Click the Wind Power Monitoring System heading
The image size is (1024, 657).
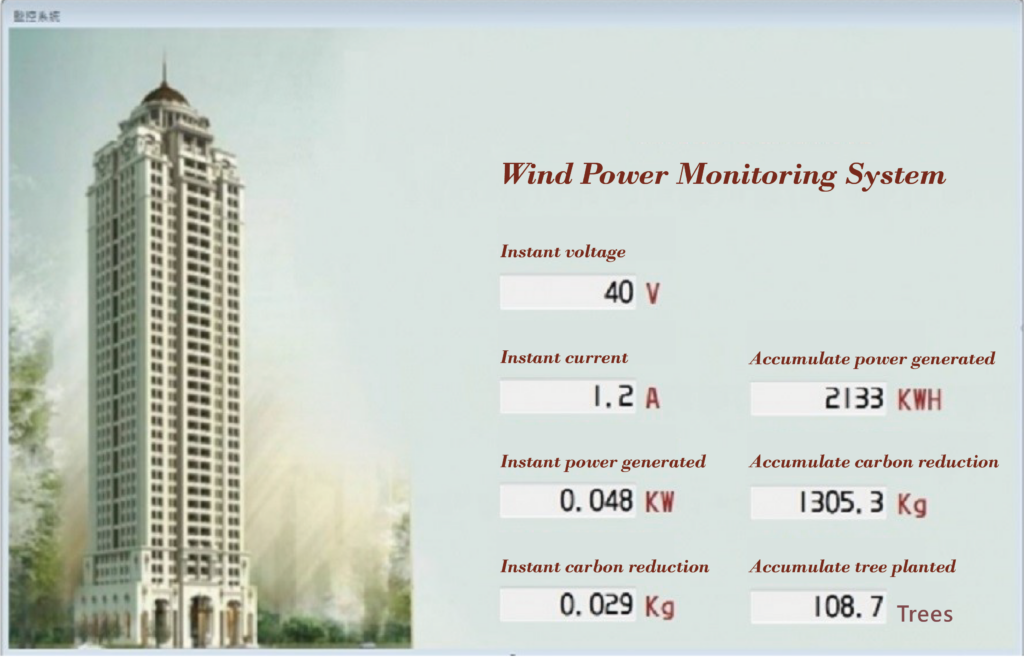(723, 175)
